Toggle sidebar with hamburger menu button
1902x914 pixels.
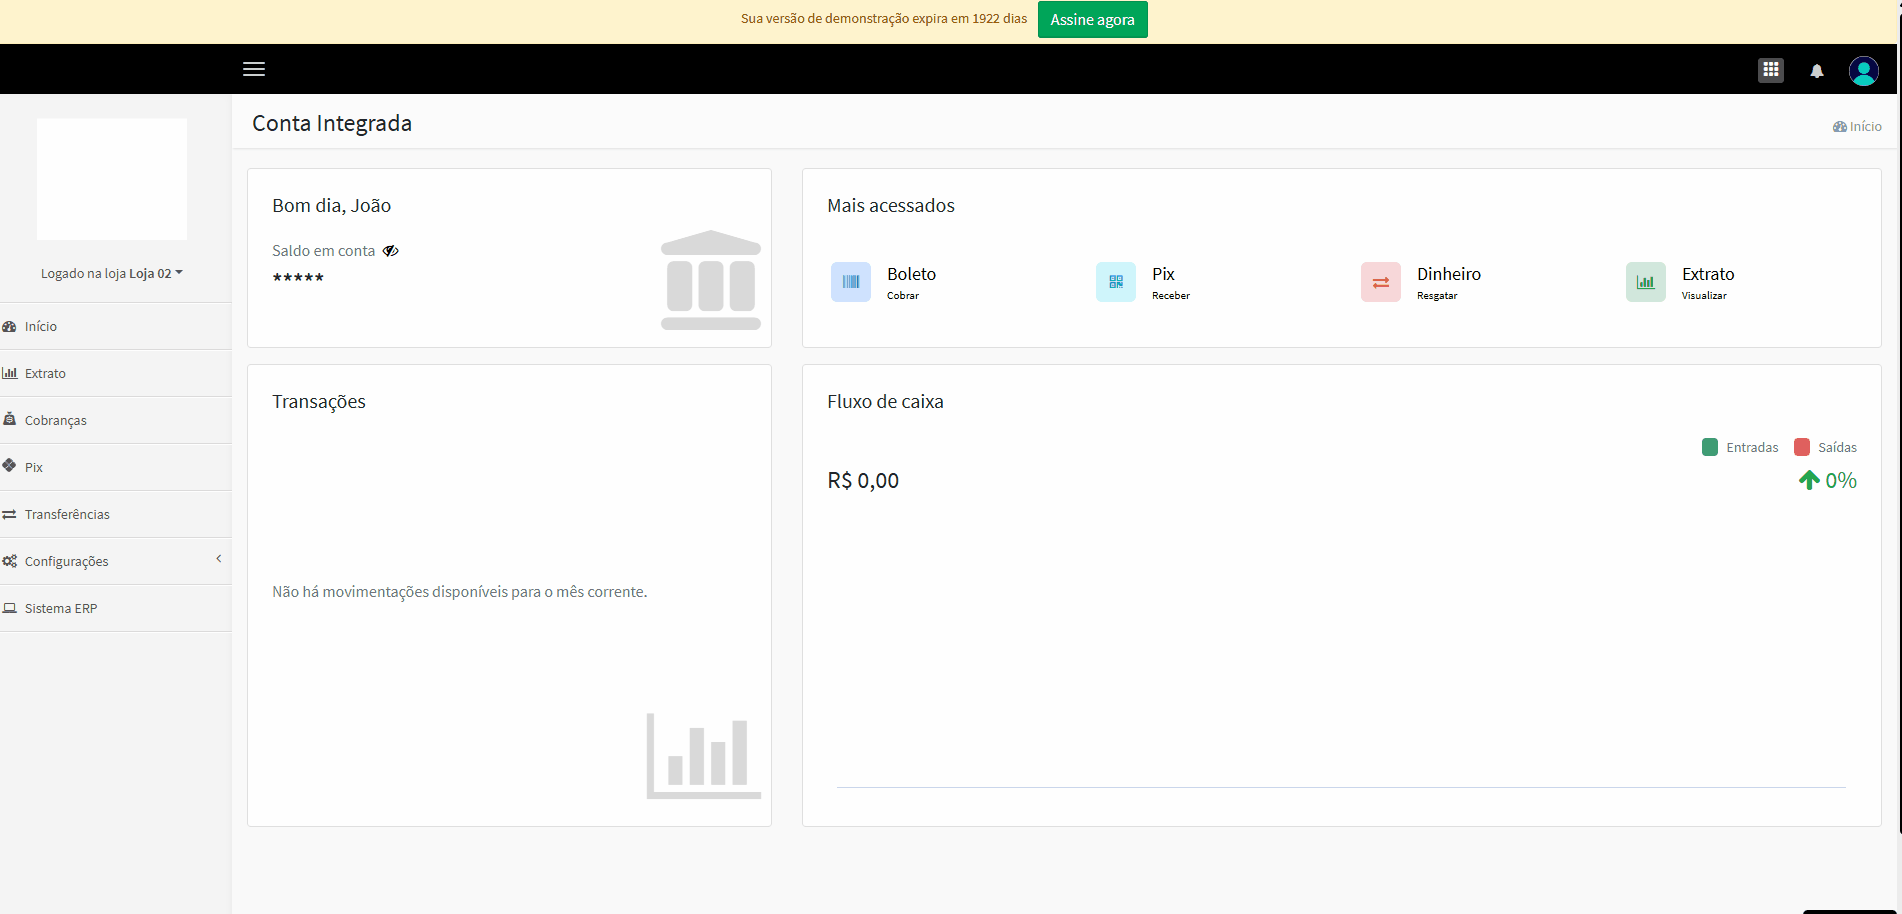coord(254,69)
